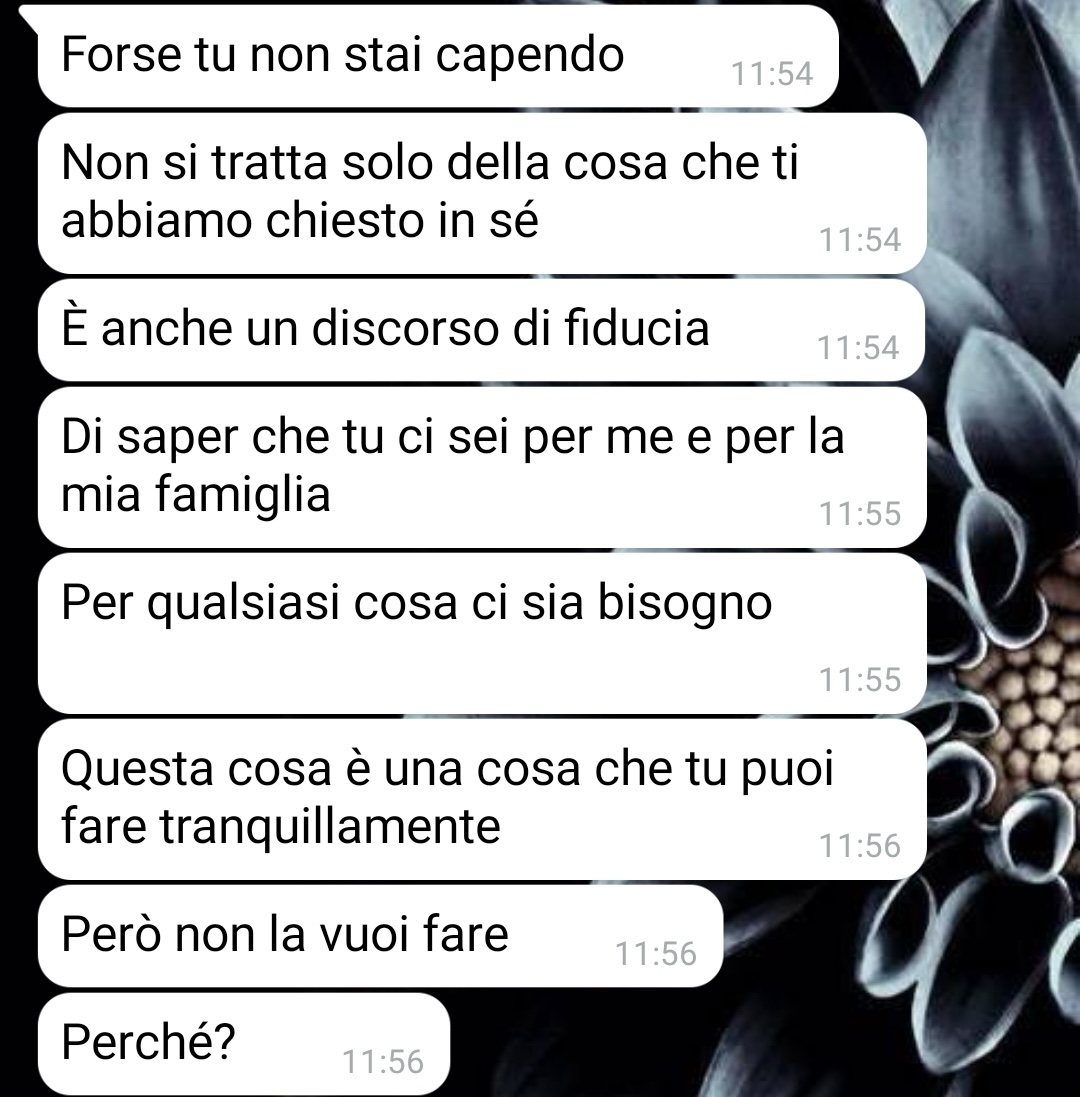
Task: Select the 'Questa cosa è una cosa' message
Action: tap(482, 799)
